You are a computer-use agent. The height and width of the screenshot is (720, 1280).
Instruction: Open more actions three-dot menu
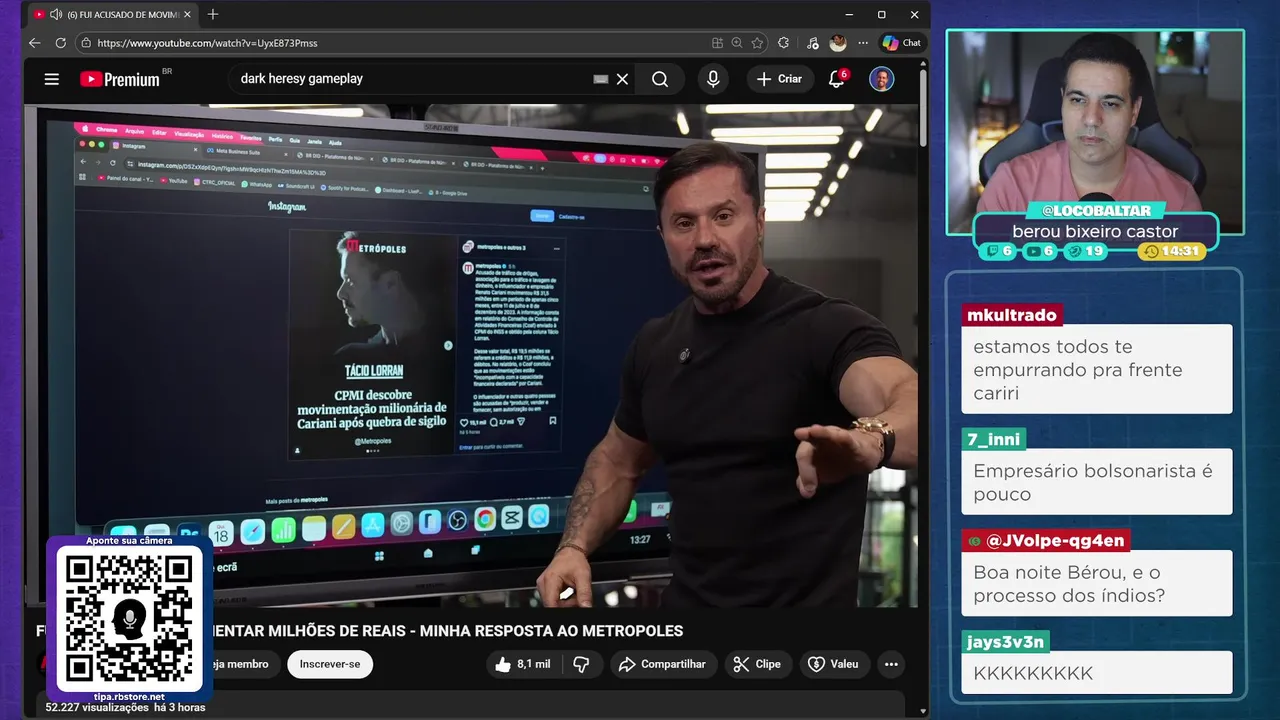click(891, 664)
